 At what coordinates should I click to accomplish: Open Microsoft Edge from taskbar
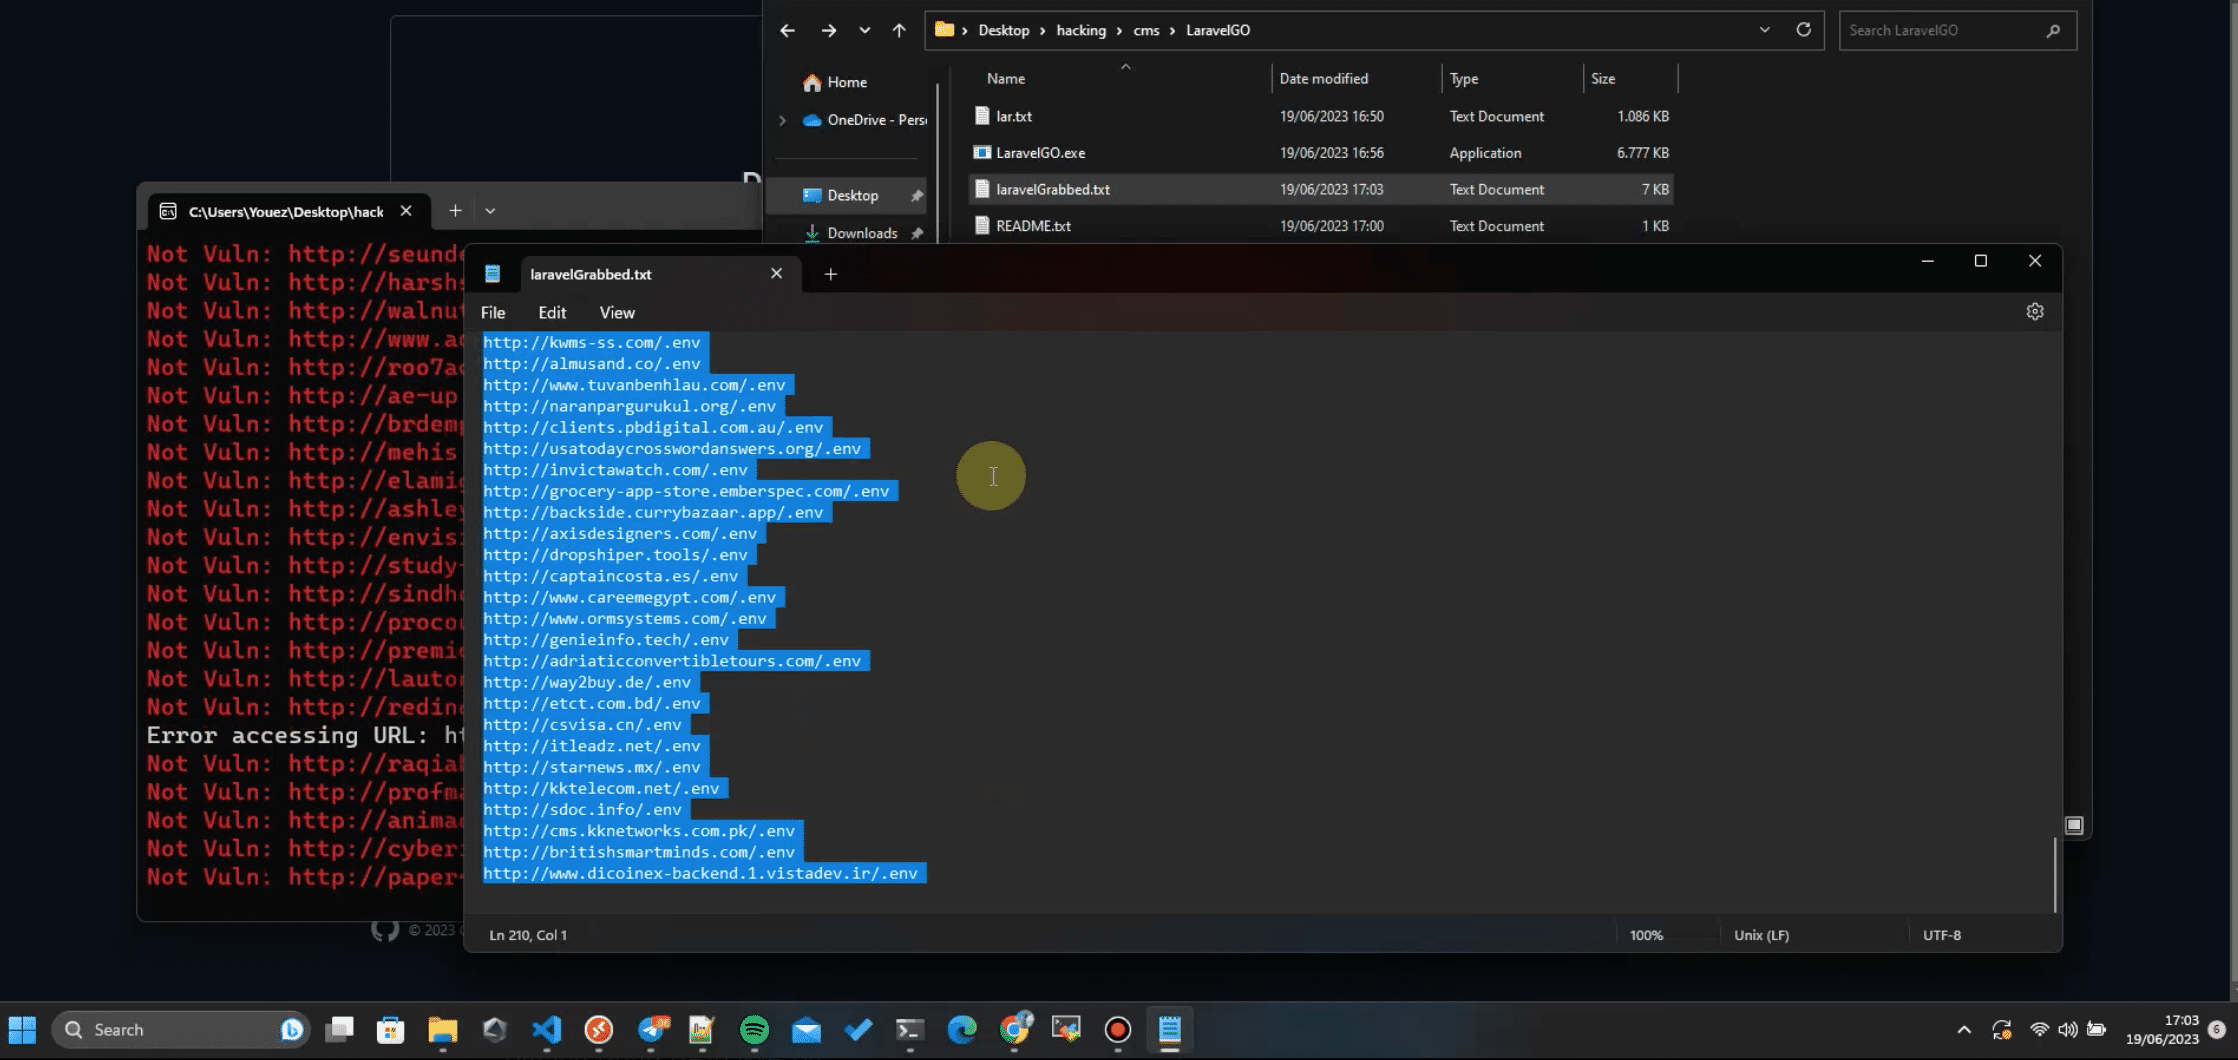962,1029
